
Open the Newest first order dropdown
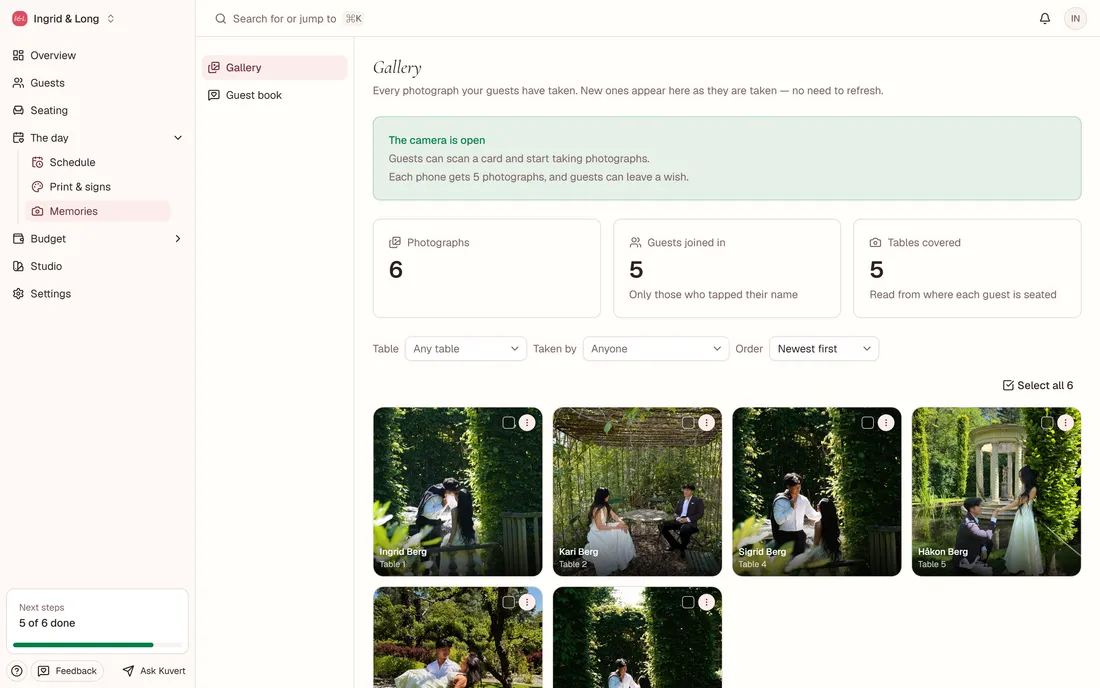point(824,349)
